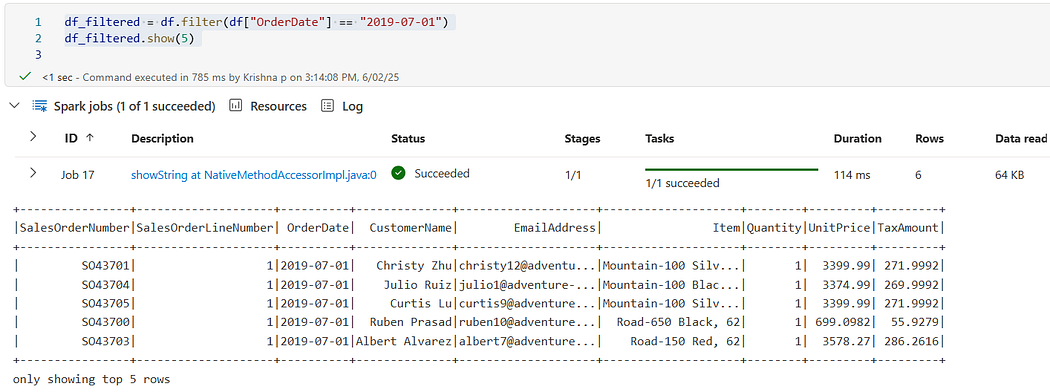The width and height of the screenshot is (1050, 392).
Task: Click the Data read column header
Action: 1021,139
